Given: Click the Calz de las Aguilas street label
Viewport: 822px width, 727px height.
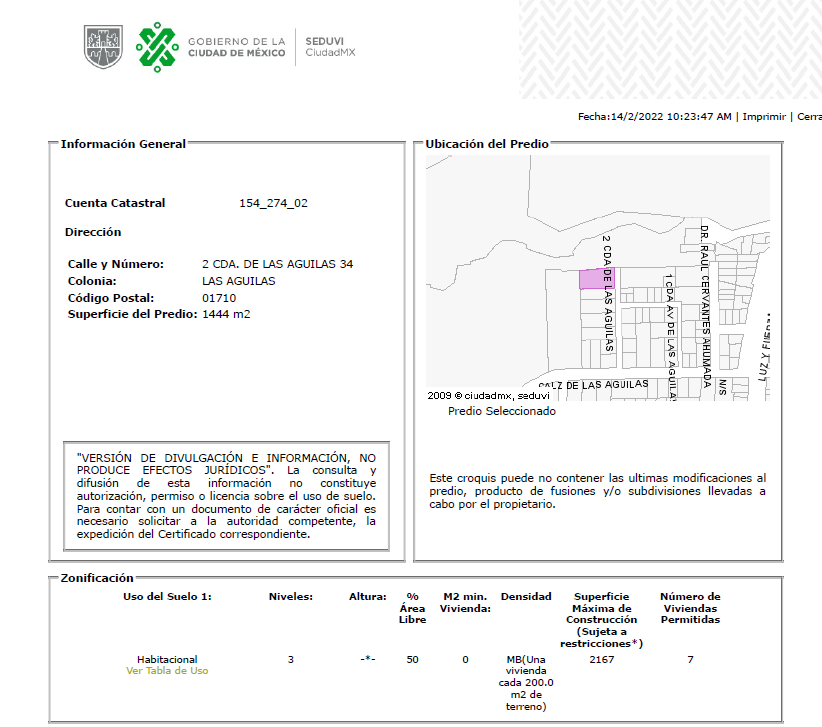Looking at the screenshot, I should [x=593, y=385].
